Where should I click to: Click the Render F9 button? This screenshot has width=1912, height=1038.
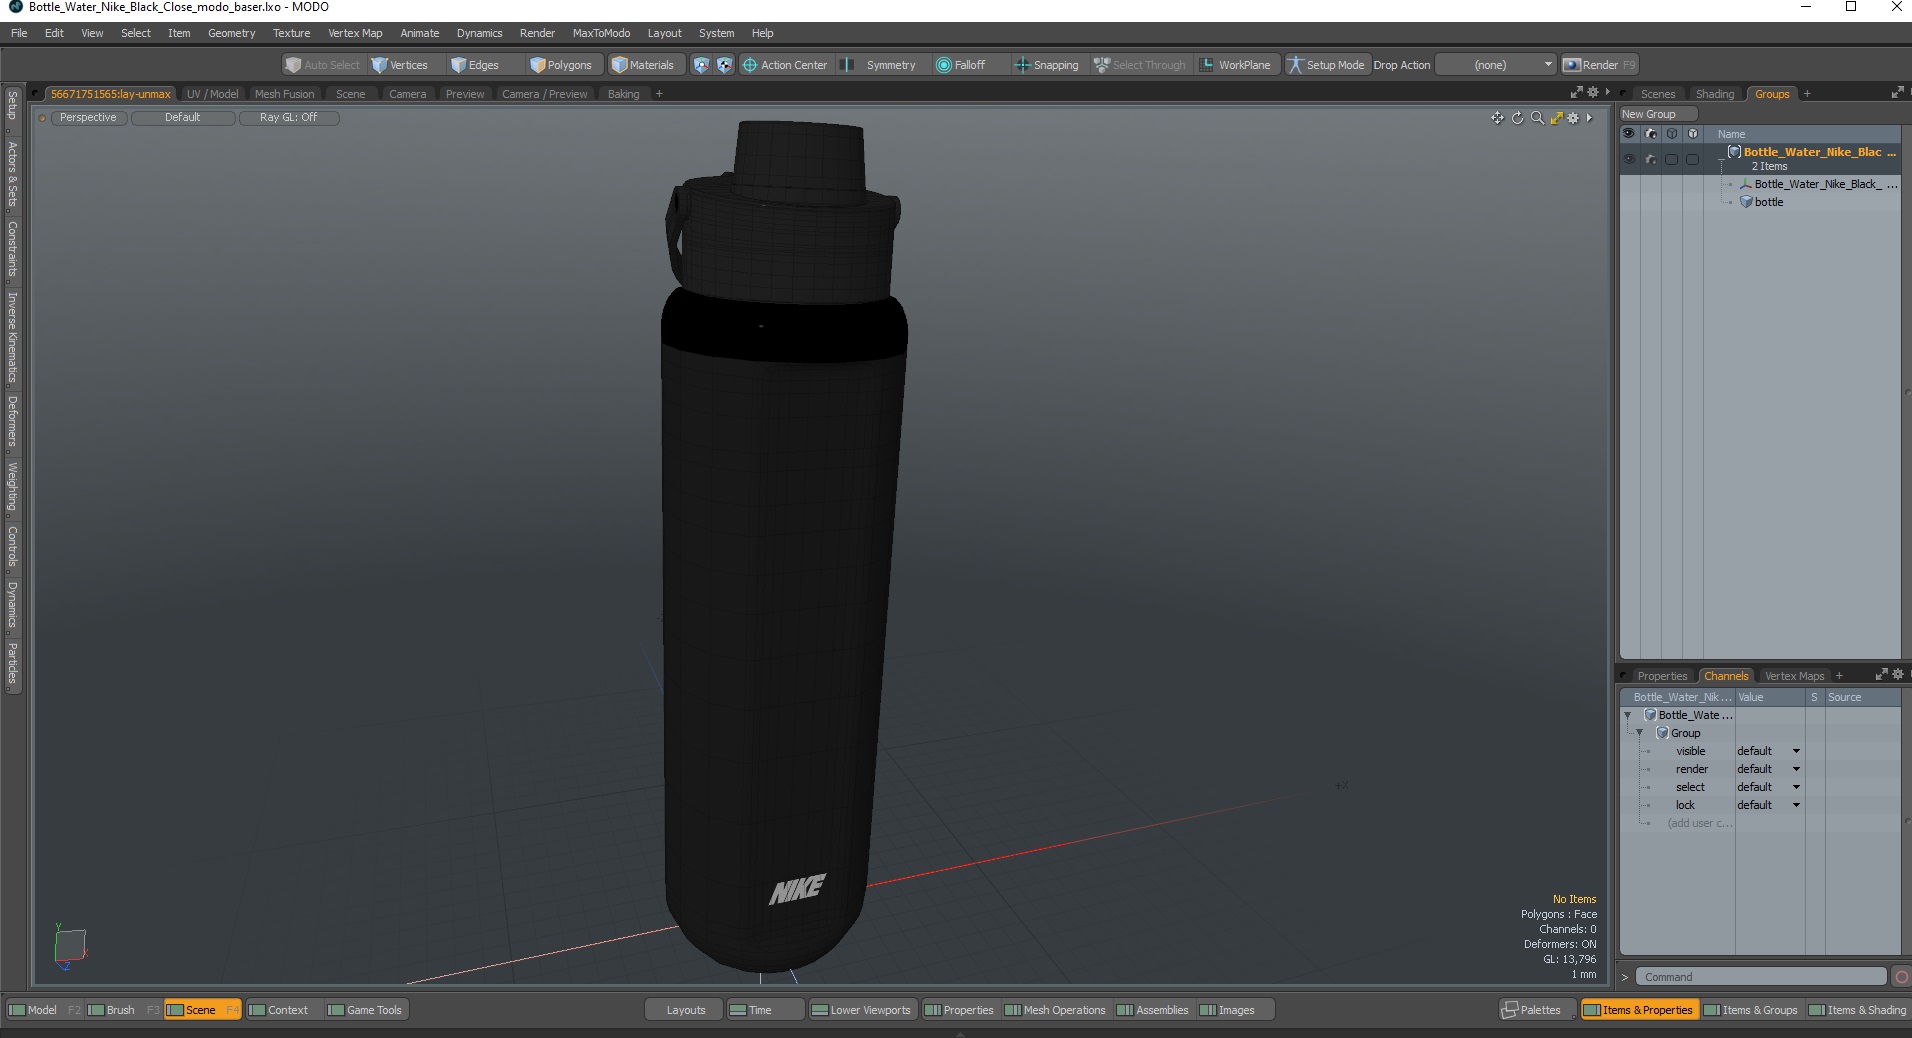click(x=1600, y=65)
